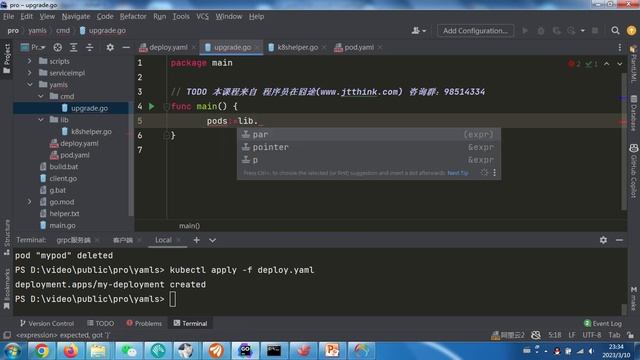Open the Refactor menu

click(x=133, y=17)
